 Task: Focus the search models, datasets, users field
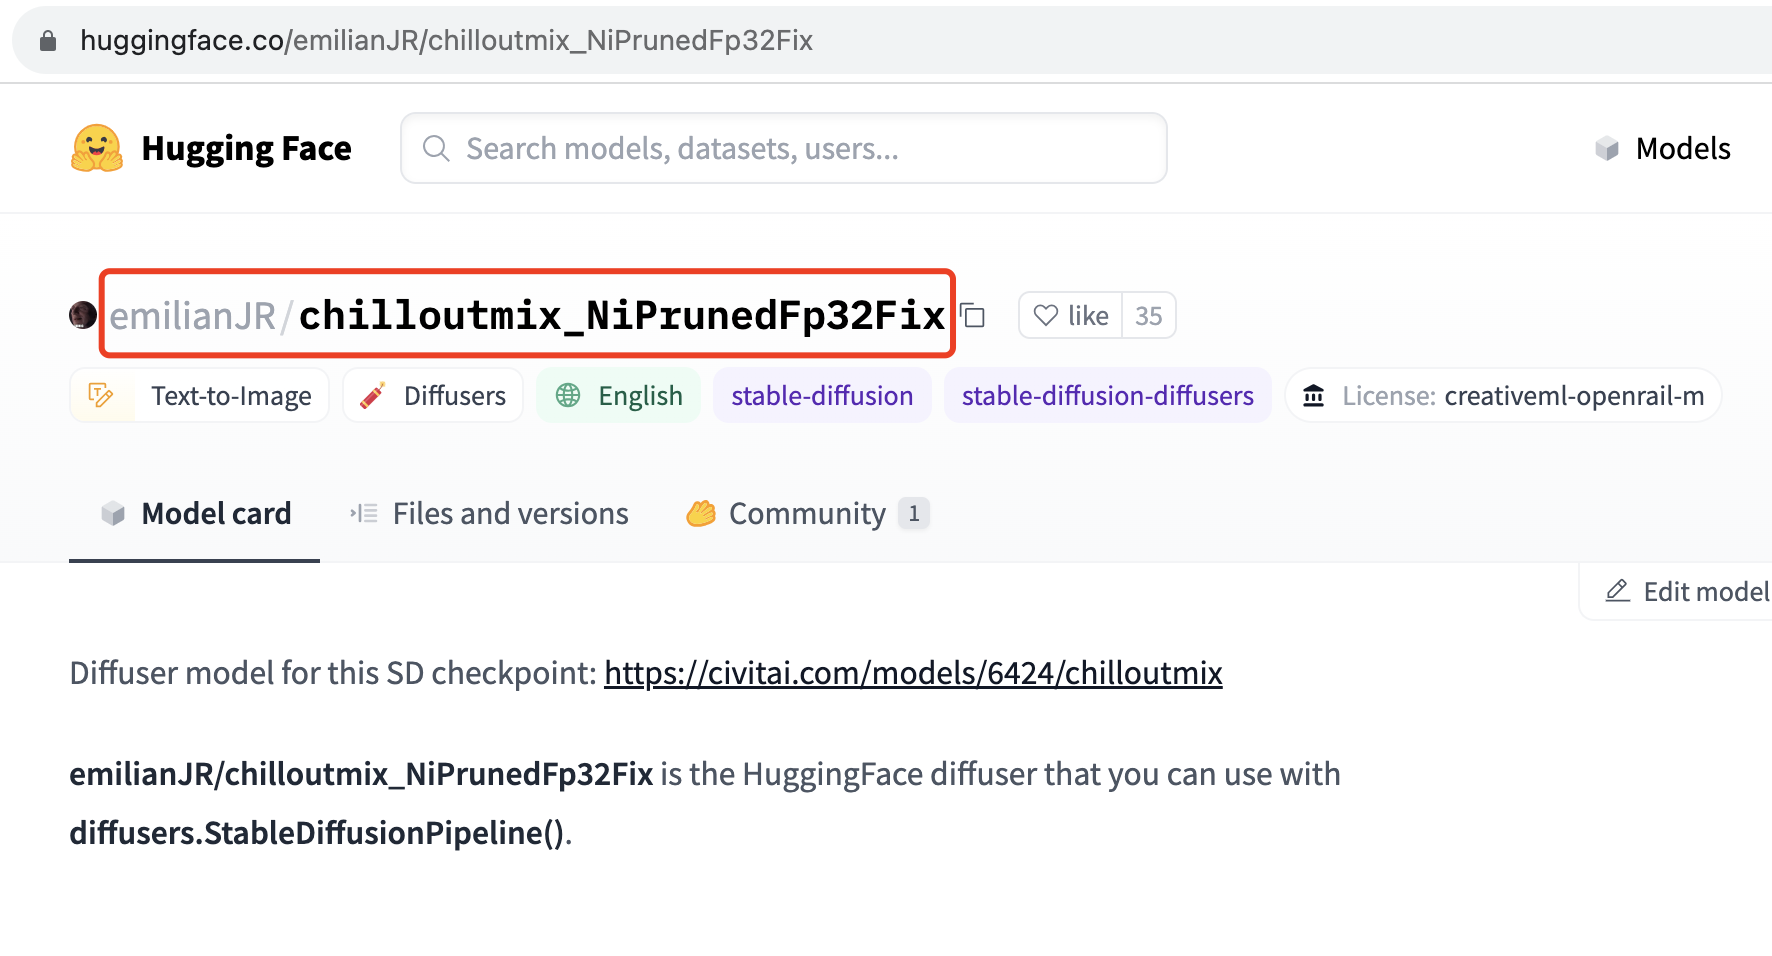click(783, 148)
